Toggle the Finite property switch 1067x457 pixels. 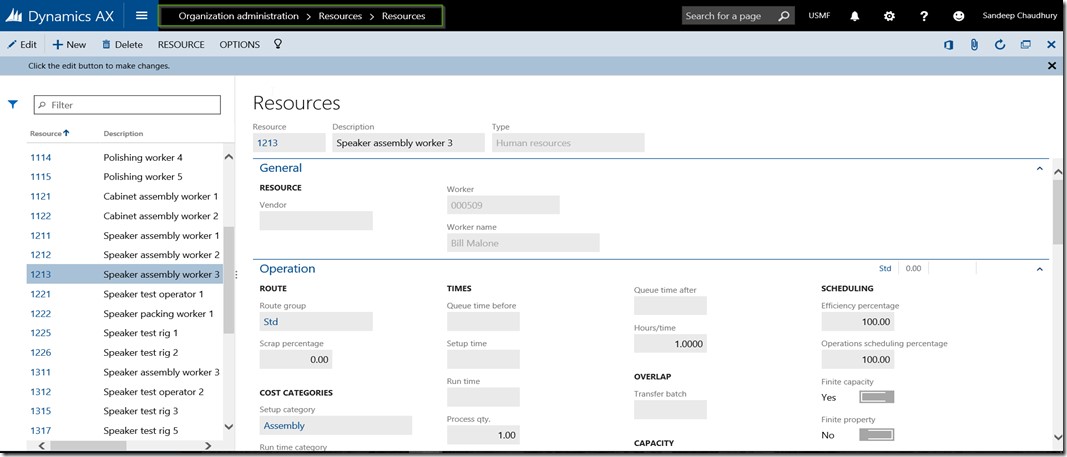click(876, 435)
